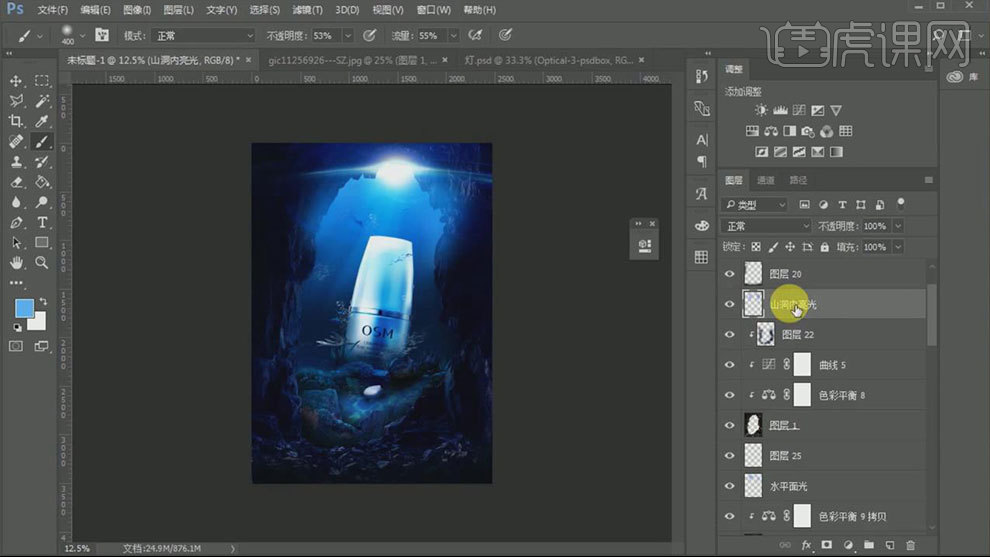Toggle visibility of 曲线 5 layer

point(729,365)
